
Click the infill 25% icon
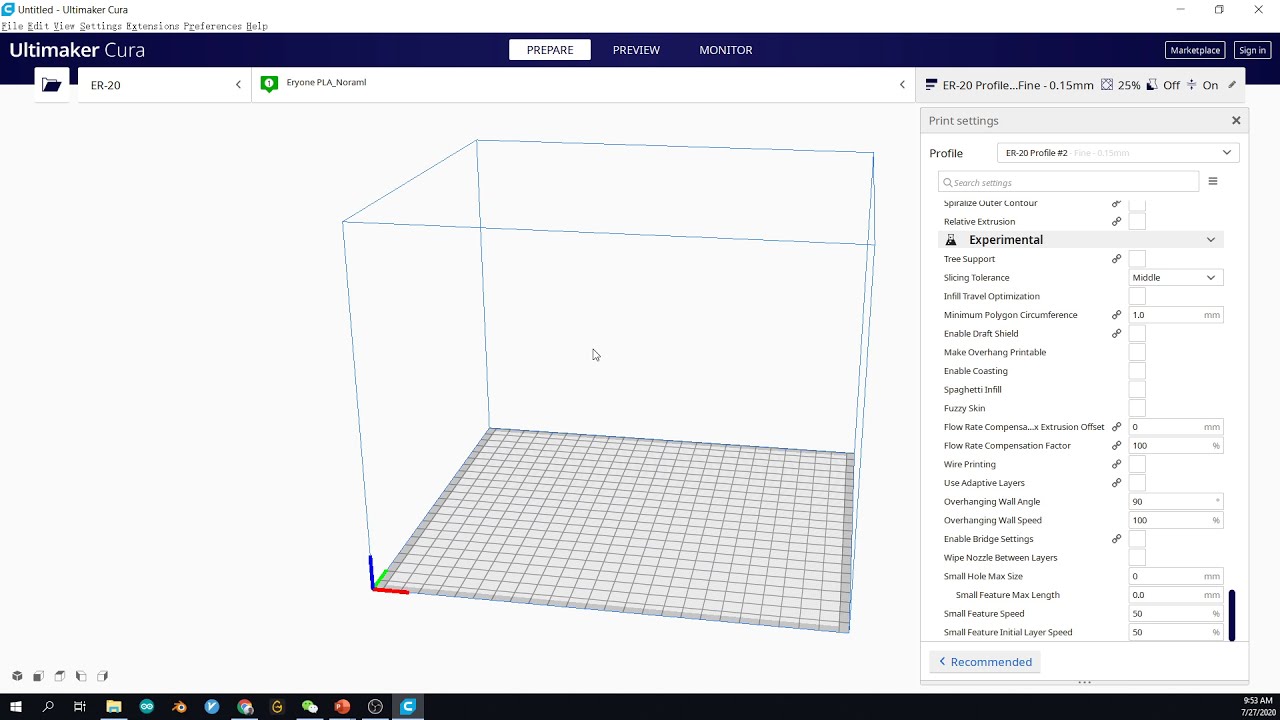pos(1107,85)
